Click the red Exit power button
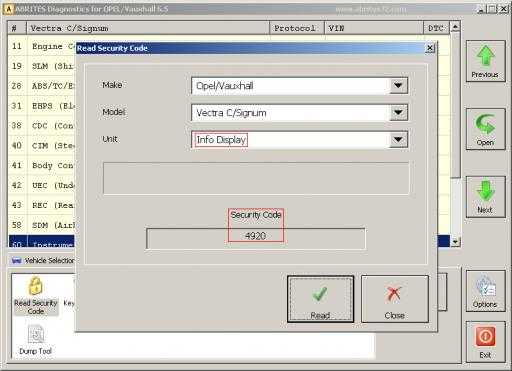 pos(485,342)
